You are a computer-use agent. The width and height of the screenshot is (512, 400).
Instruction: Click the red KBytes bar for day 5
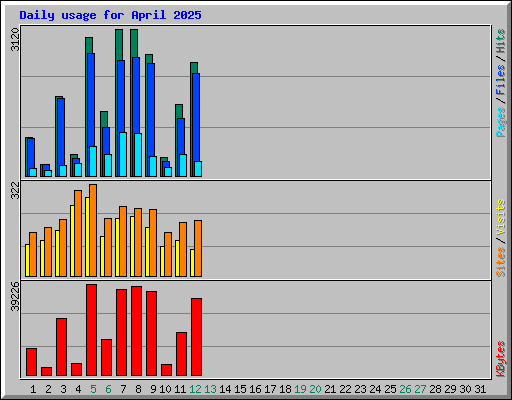pyautogui.click(x=91, y=330)
